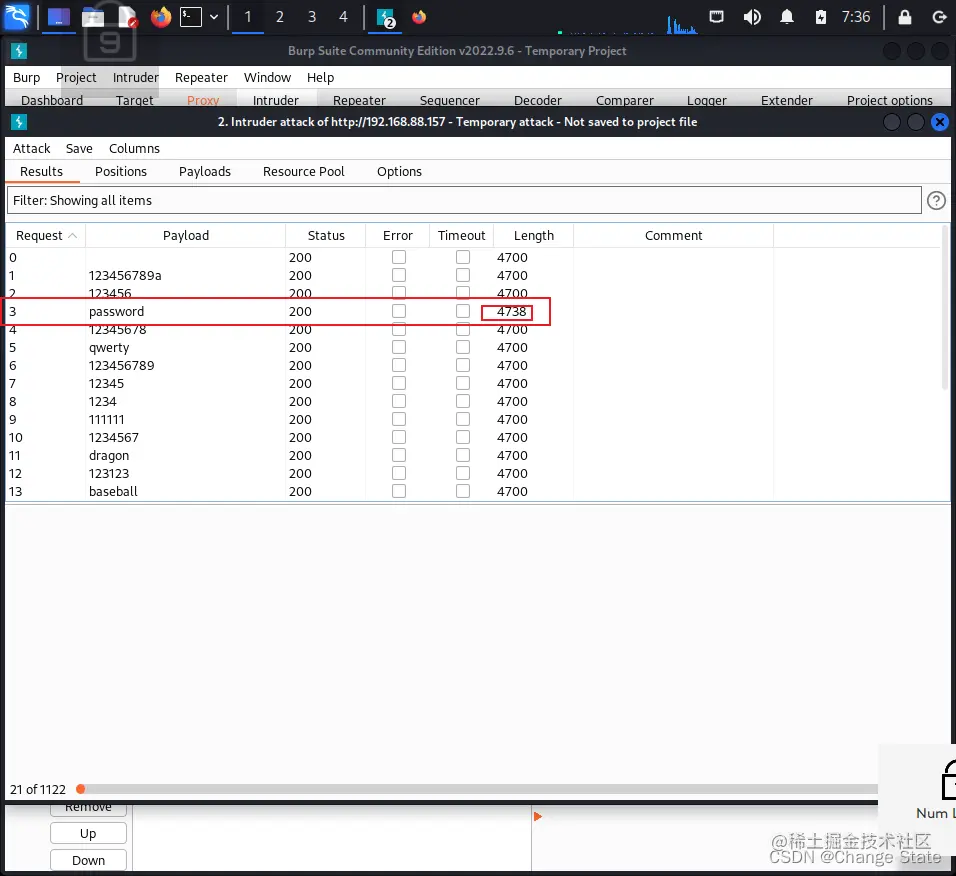Toggle Error checkbox for password row
956x876 pixels.
(x=399, y=311)
